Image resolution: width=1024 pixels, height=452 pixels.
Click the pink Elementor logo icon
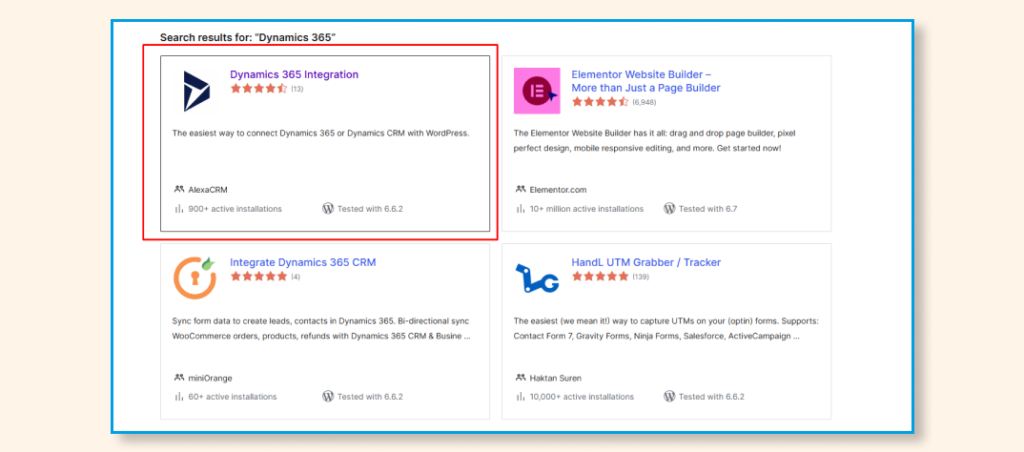click(x=537, y=91)
